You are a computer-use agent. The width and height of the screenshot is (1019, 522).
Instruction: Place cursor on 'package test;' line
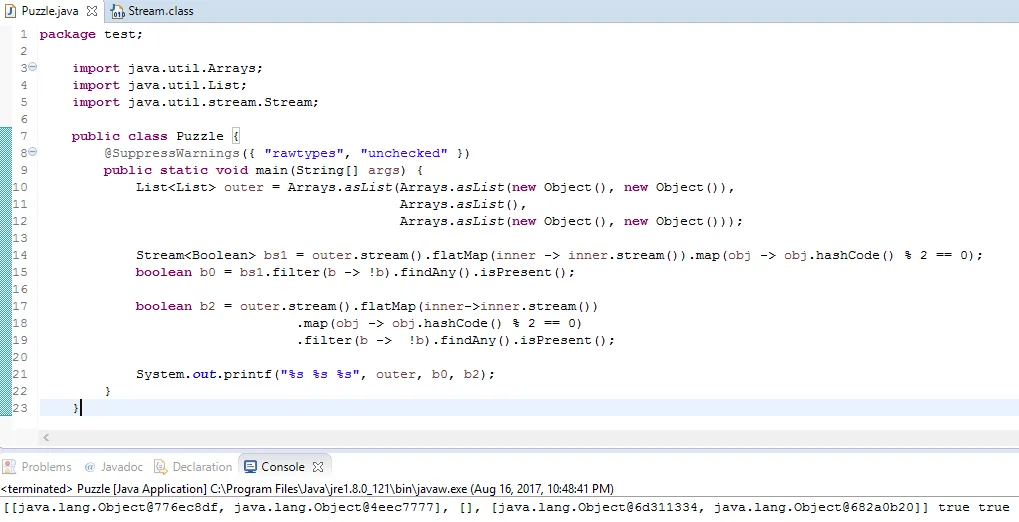coord(91,34)
